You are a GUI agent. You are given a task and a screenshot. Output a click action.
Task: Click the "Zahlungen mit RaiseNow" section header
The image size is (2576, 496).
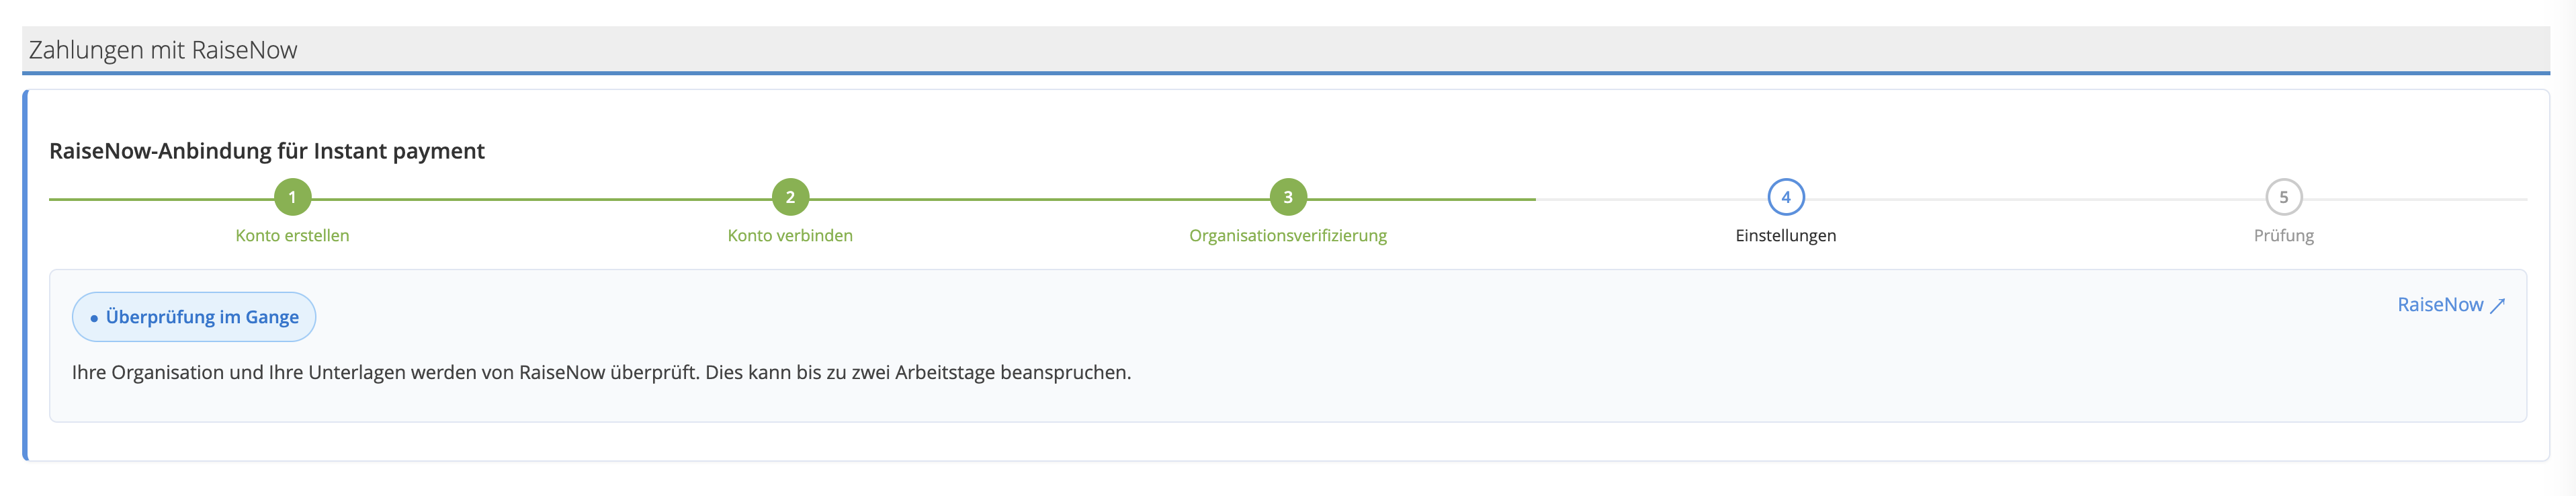[163, 50]
